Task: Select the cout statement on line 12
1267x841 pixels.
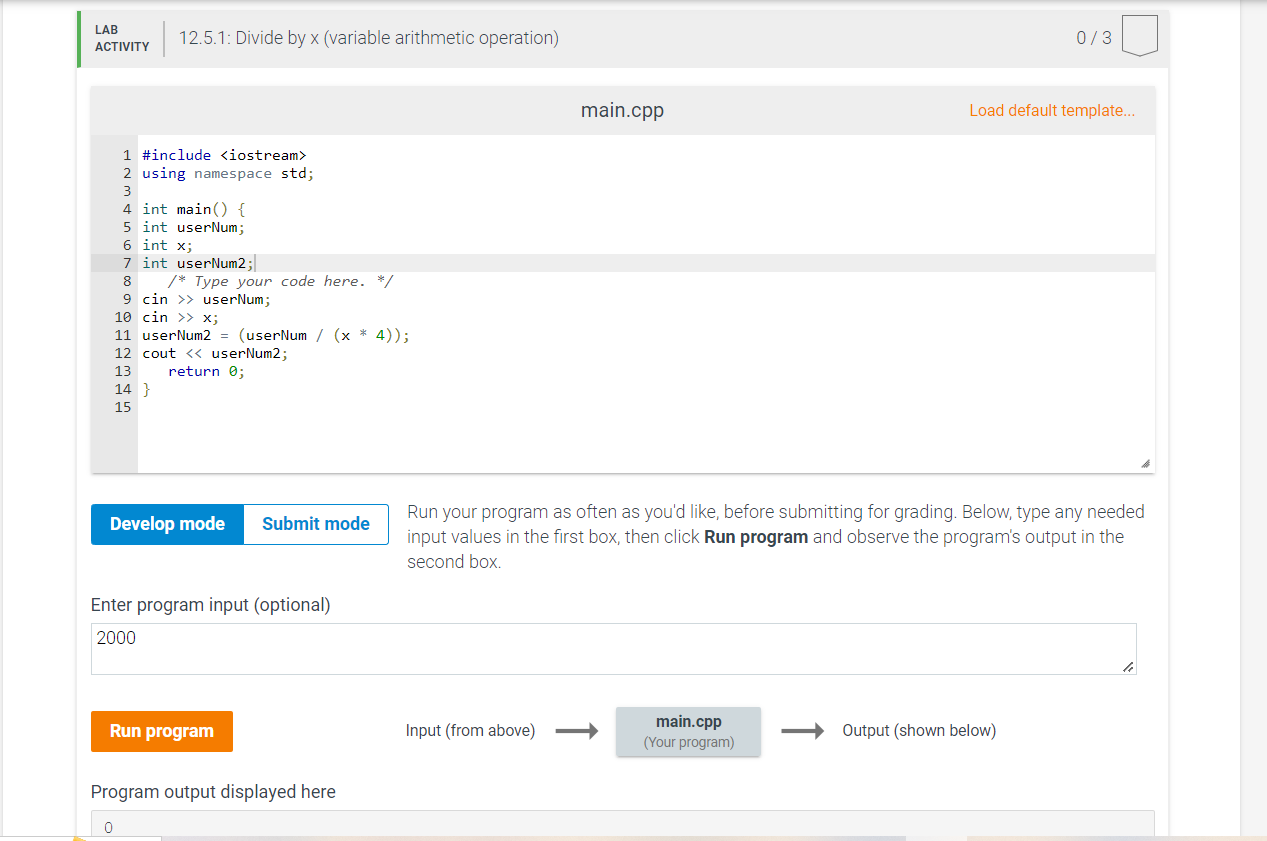Action: coord(215,353)
